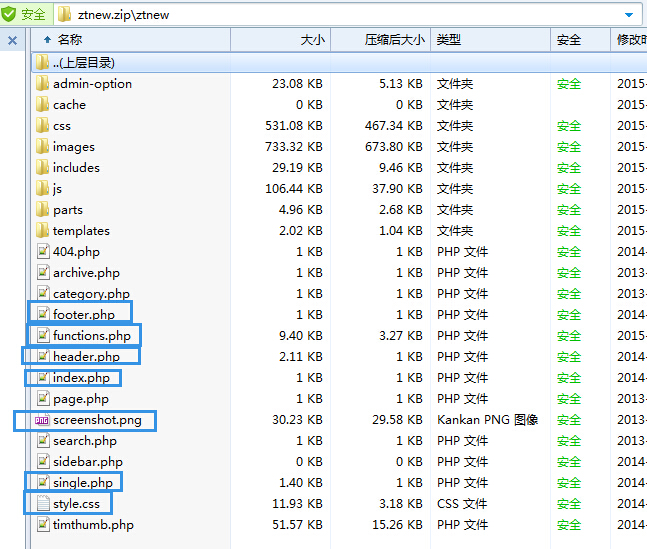This screenshot has height=549, width=647.
Task: Select the index.php file entry
Action: tap(81, 378)
